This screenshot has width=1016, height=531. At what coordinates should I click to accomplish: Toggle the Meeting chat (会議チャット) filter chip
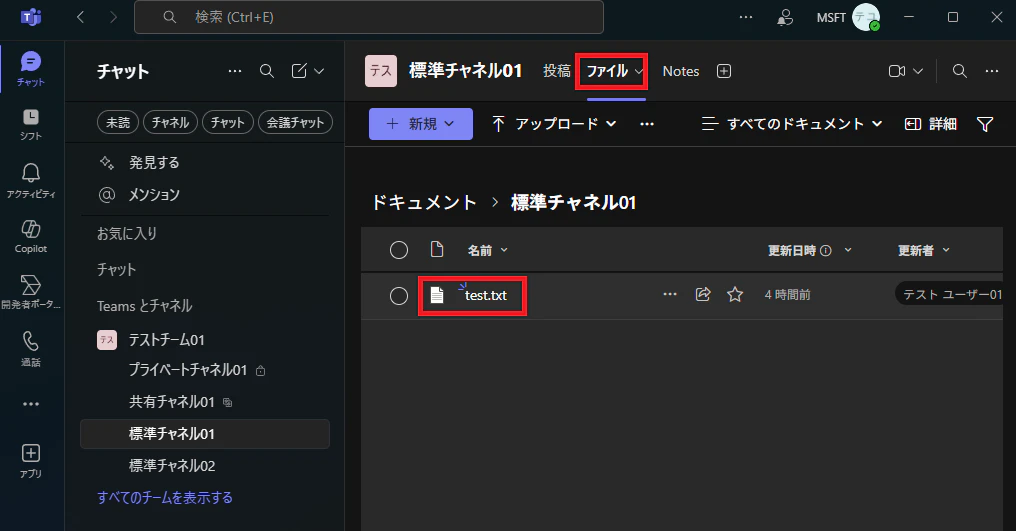[295, 122]
